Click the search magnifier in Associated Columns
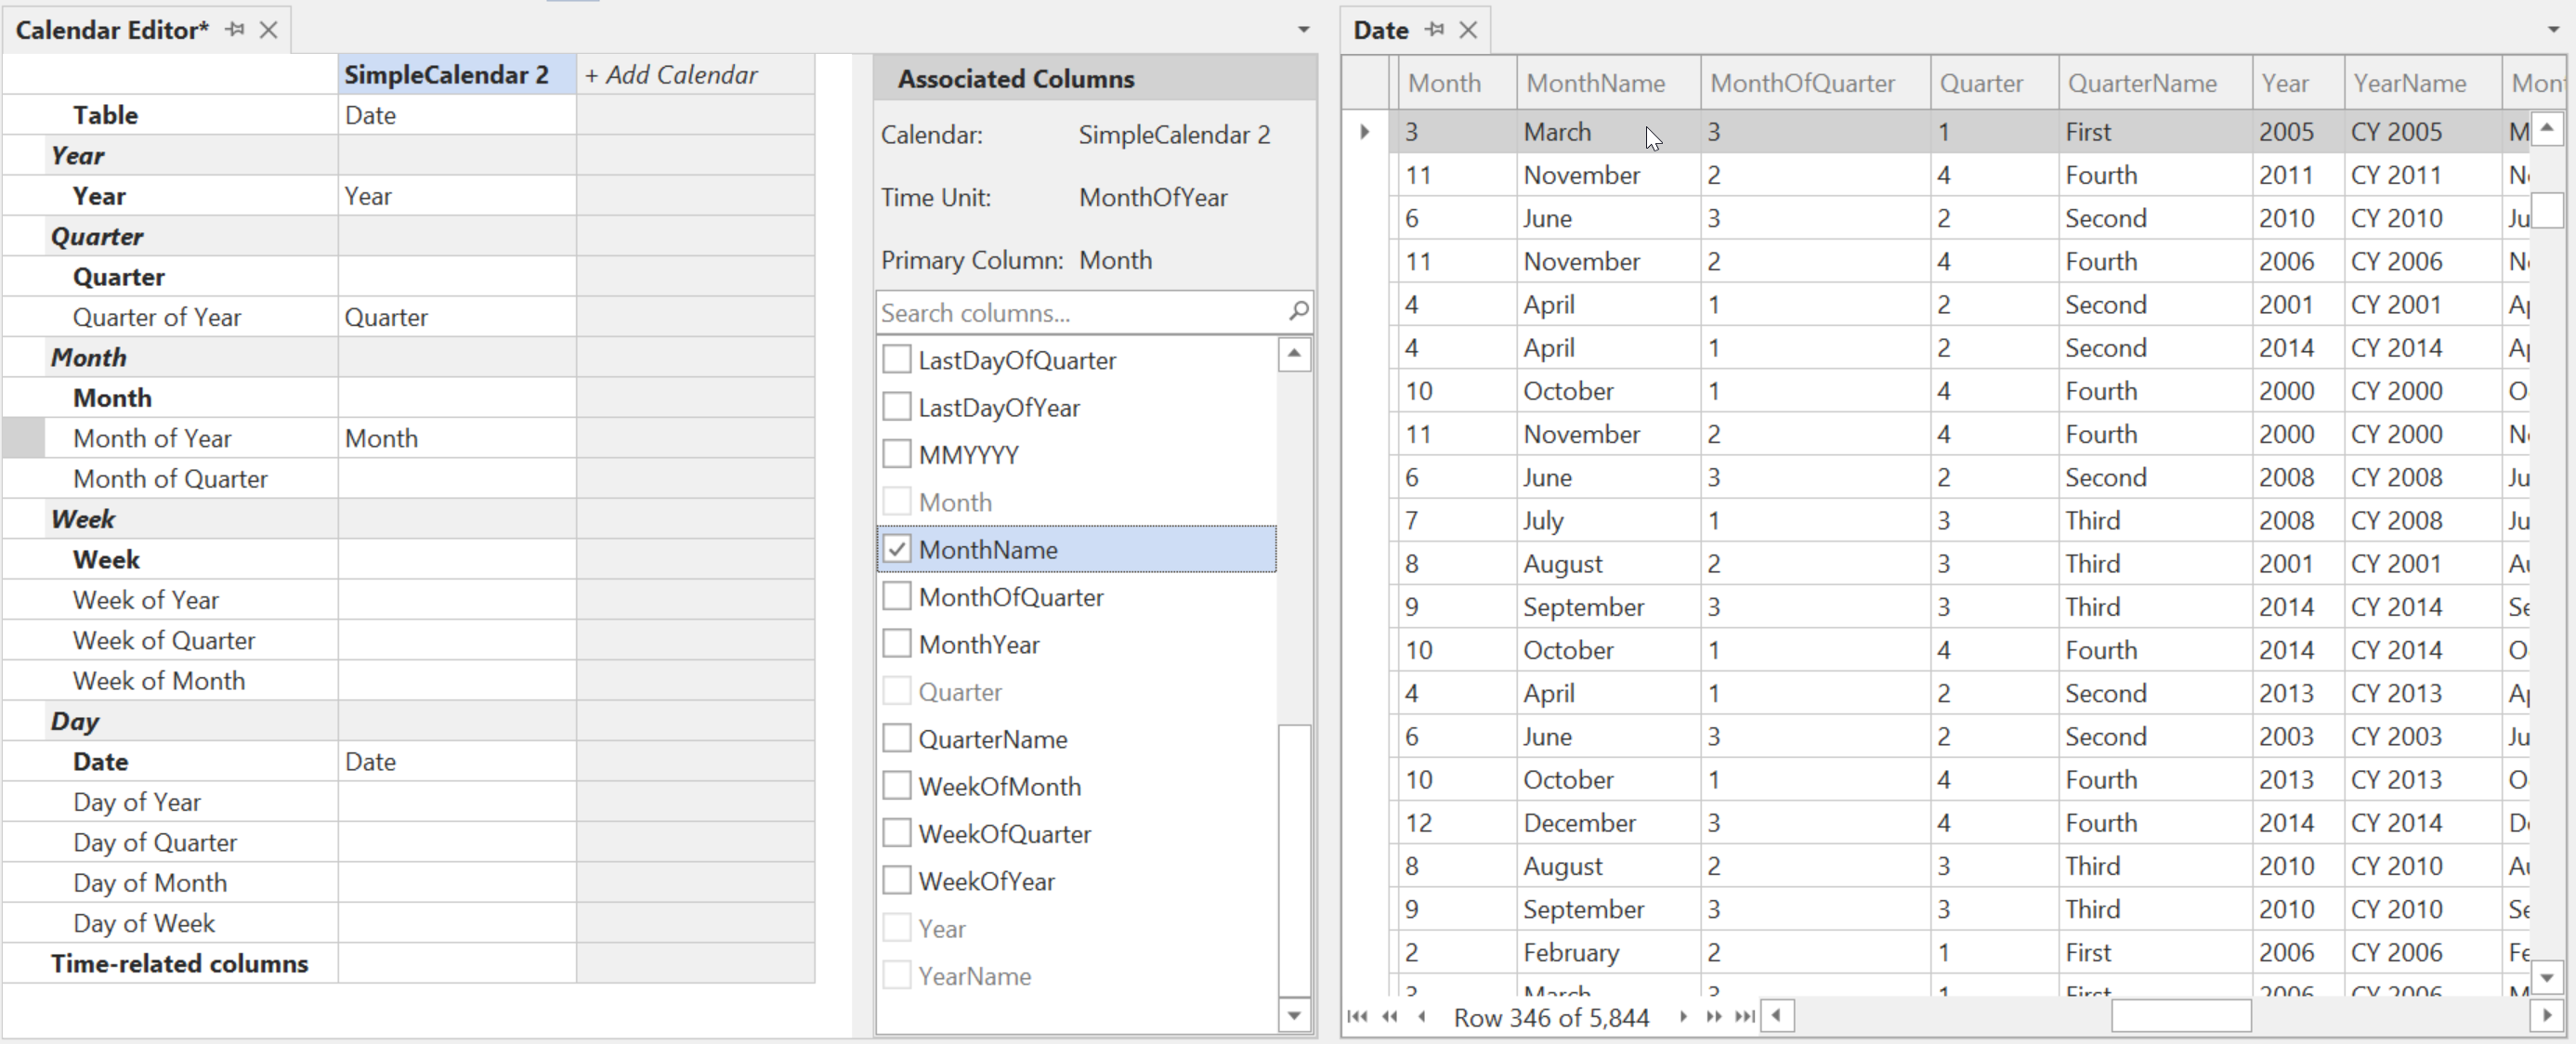2576x1044 pixels. (x=1297, y=312)
